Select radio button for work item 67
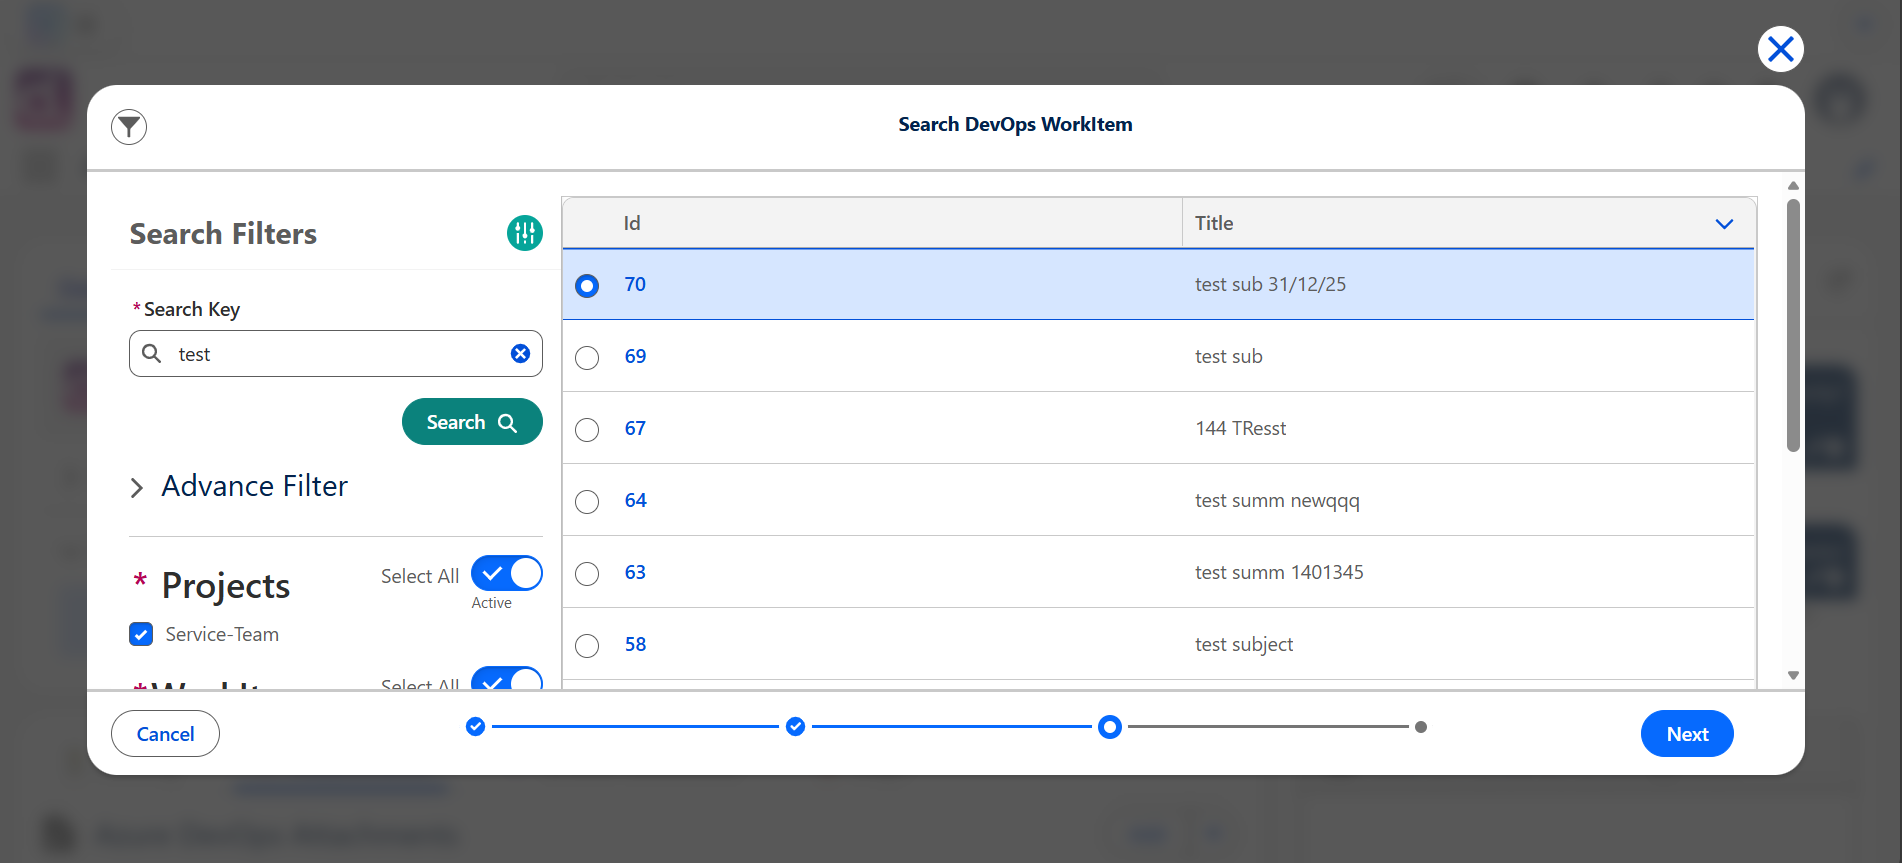Viewport: 1902px width, 863px height. pyautogui.click(x=587, y=430)
